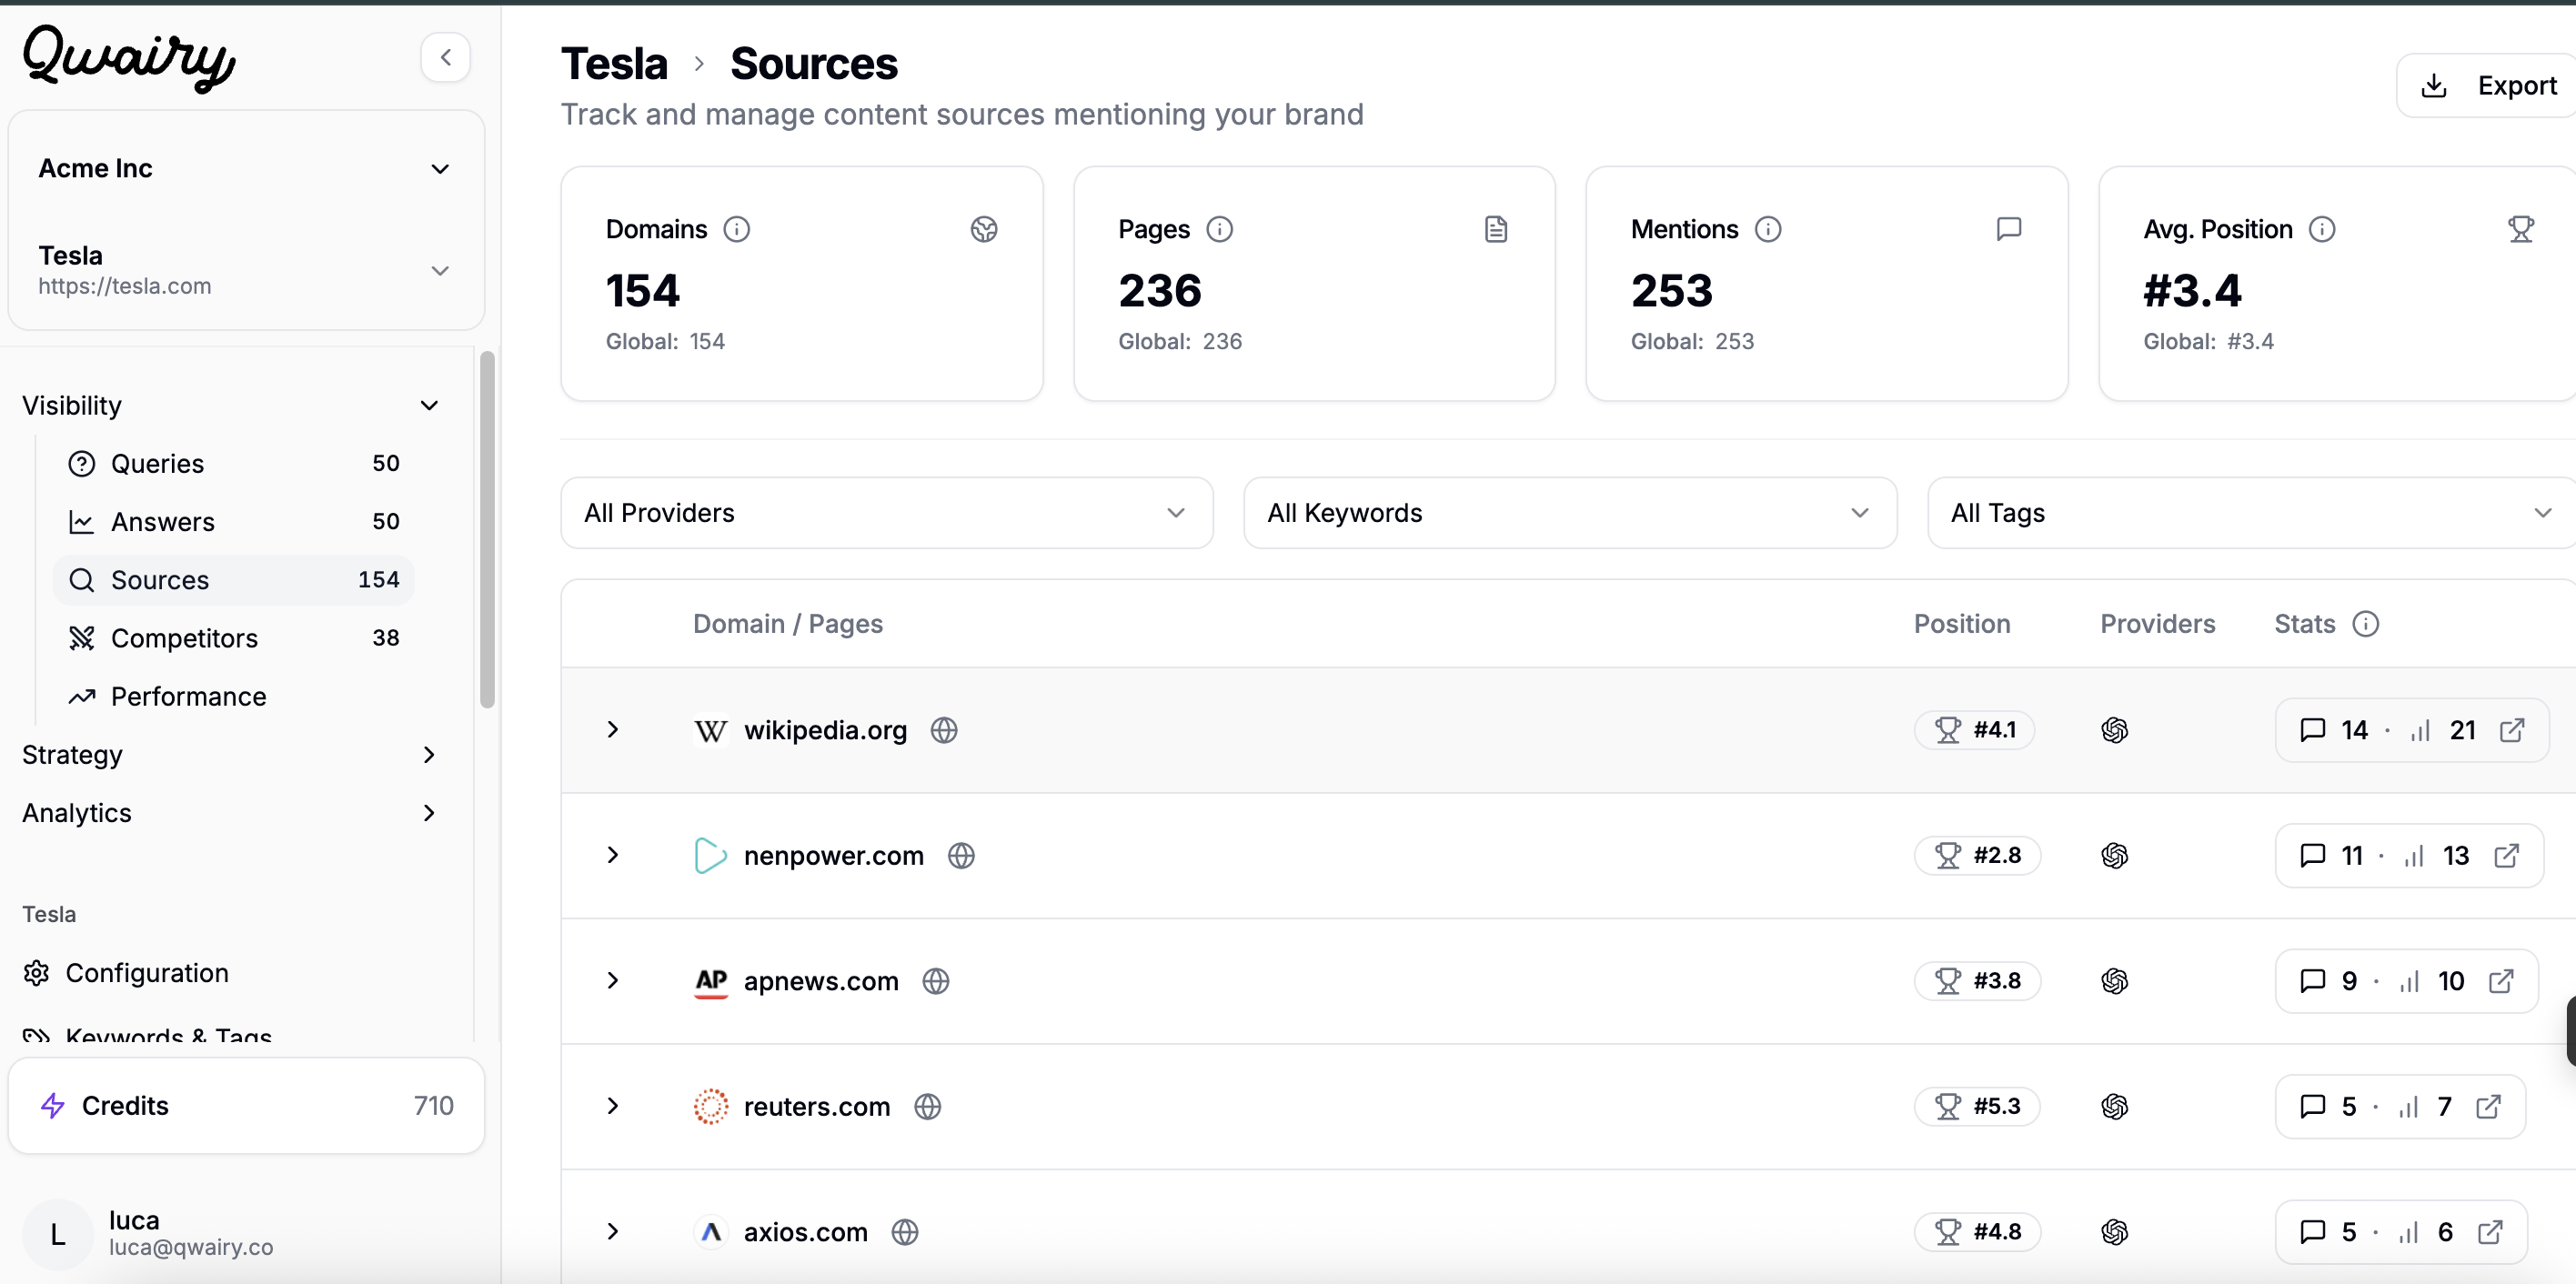Click the ChatGPT provider icon for nenpower.com
This screenshot has height=1284, width=2576.
coord(2114,856)
